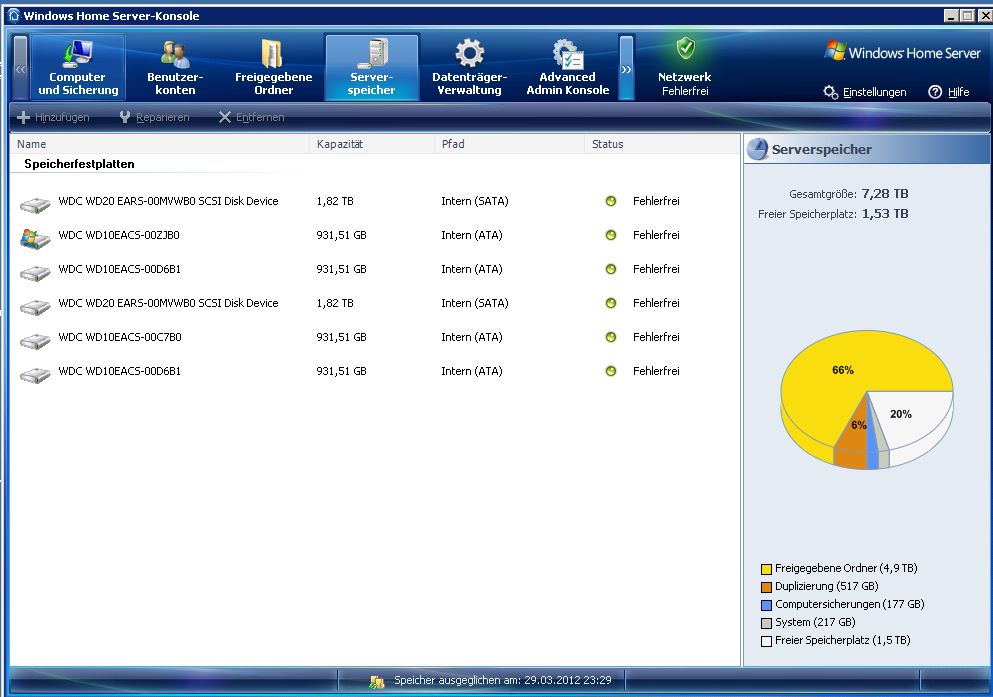Click the drive icon of WD10EACS-00C7B0
This screenshot has width=993, height=697.
click(x=35, y=341)
